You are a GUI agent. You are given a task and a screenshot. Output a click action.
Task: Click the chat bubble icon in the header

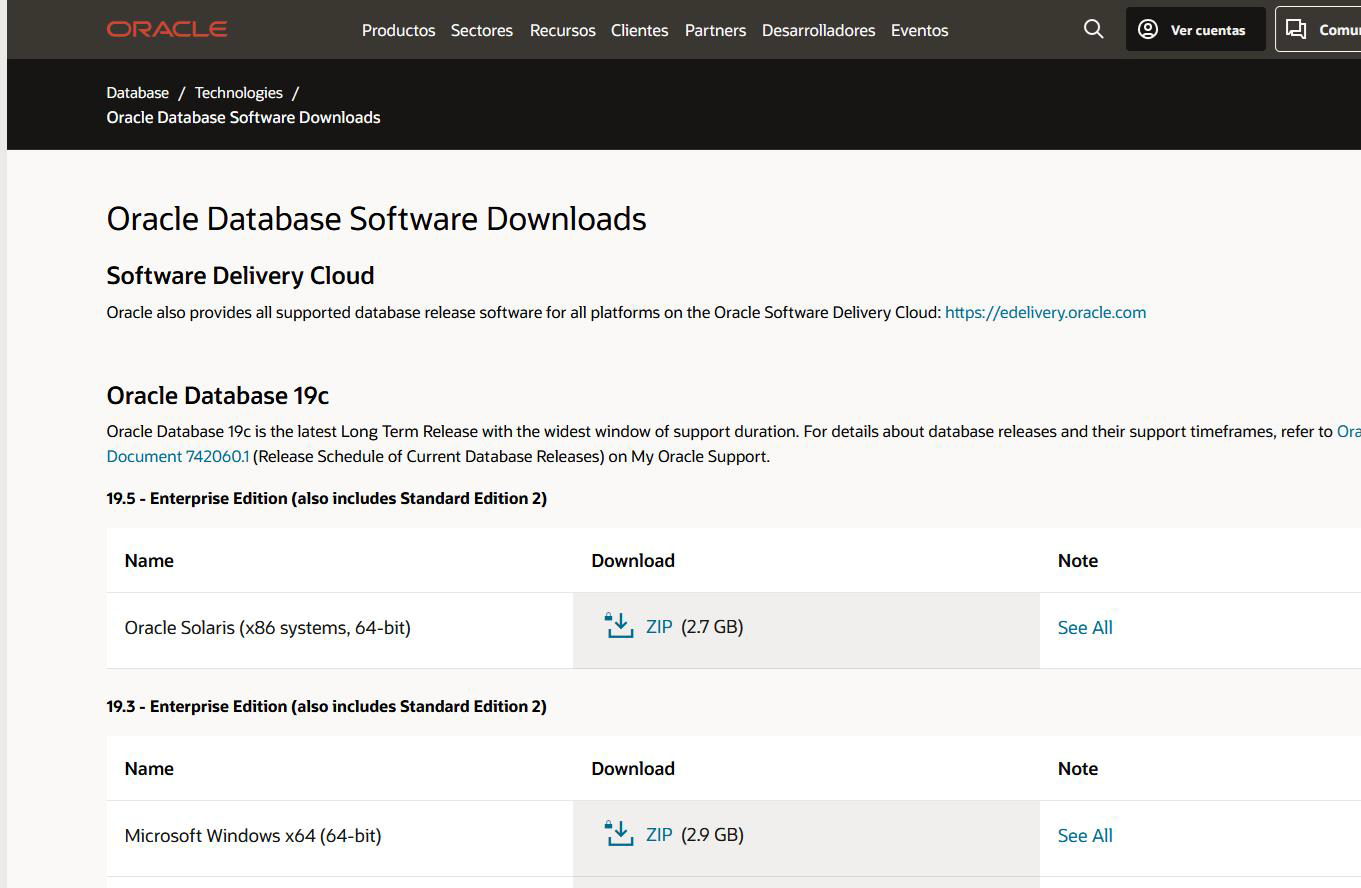click(1296, 29)
